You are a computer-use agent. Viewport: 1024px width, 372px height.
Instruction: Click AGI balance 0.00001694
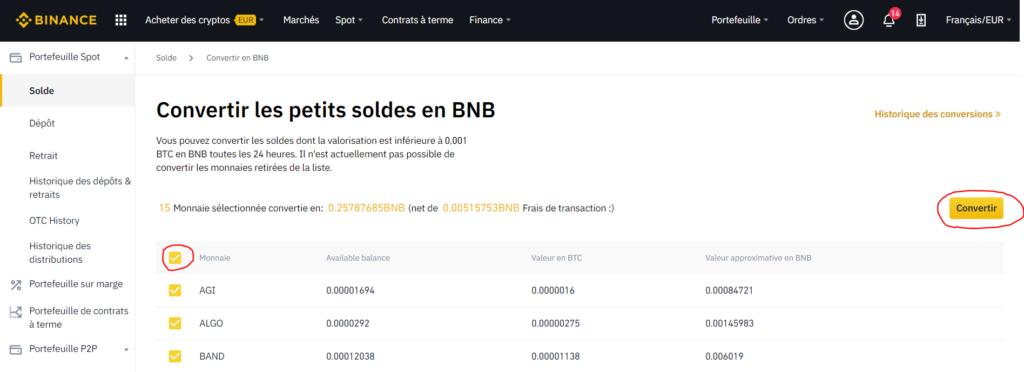tap(351, 290)
